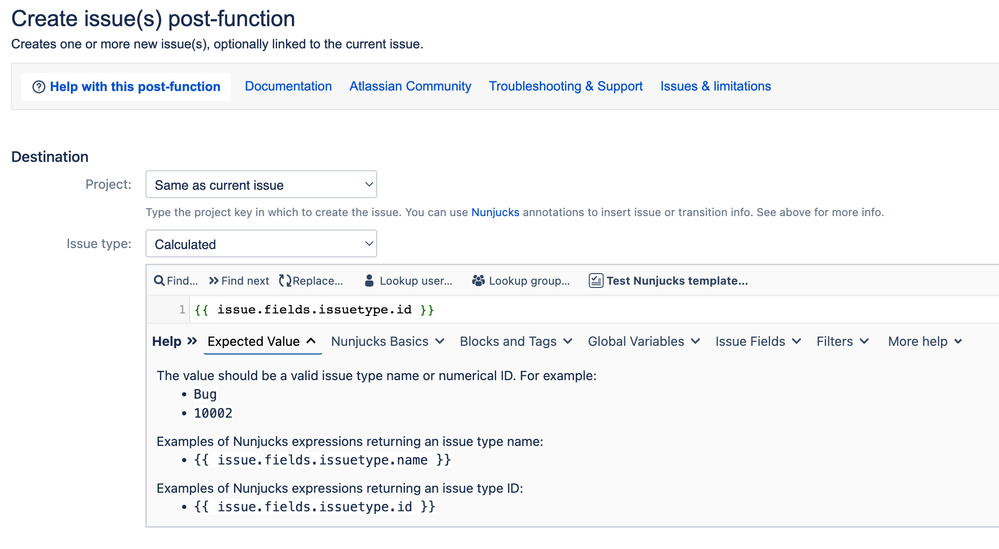
Task: Click Test Nunjucks template... button
Action: [x=668, y=281]
